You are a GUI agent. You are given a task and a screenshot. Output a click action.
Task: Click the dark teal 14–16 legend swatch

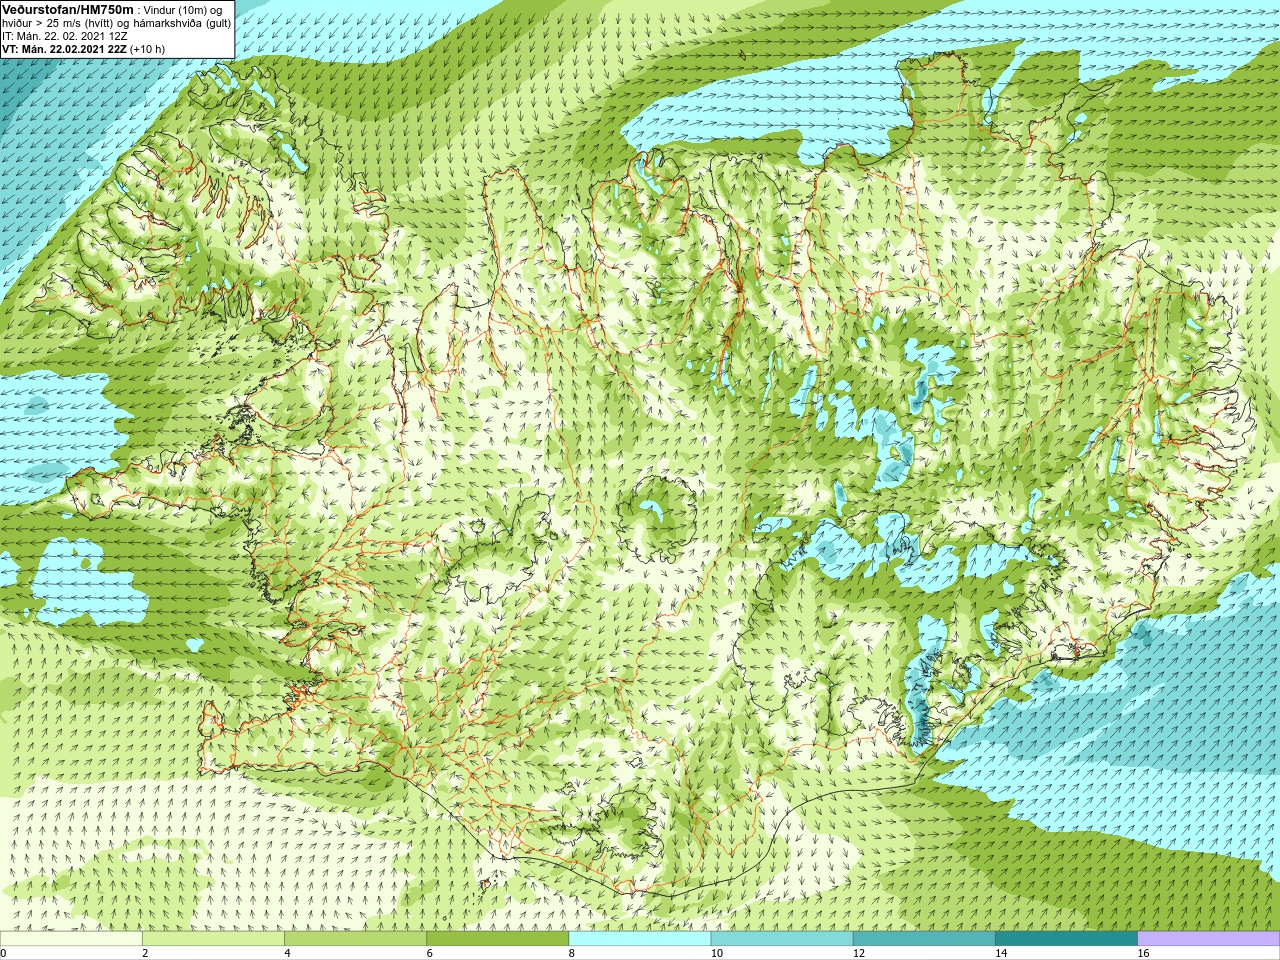click(x=1066, y=939)
